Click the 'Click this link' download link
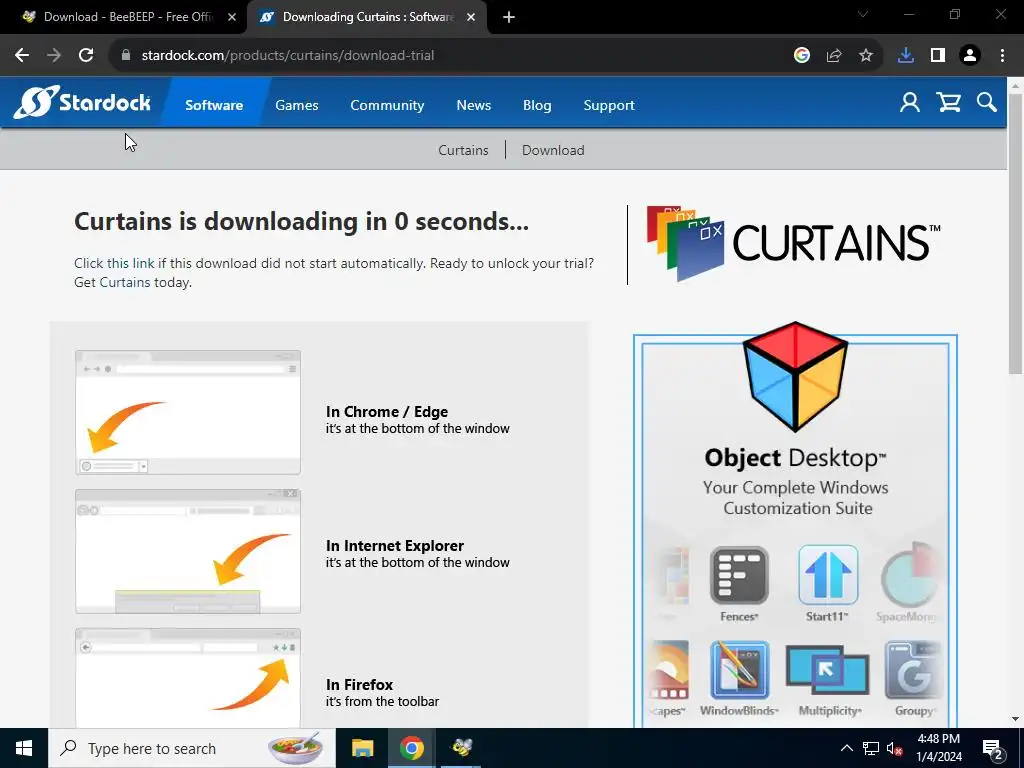 pyautogui.click(x=114, y=263)
